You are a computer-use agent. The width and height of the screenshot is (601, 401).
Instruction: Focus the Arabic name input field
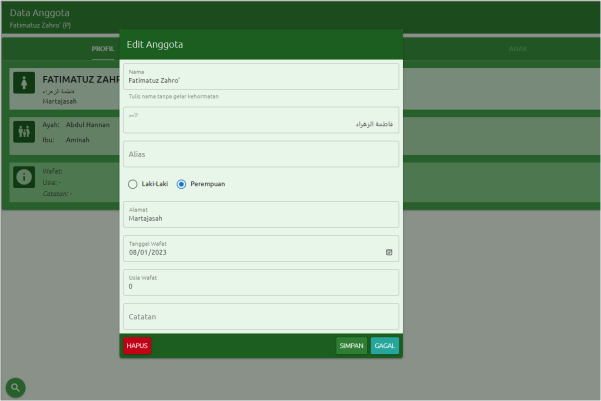(260, 123)
